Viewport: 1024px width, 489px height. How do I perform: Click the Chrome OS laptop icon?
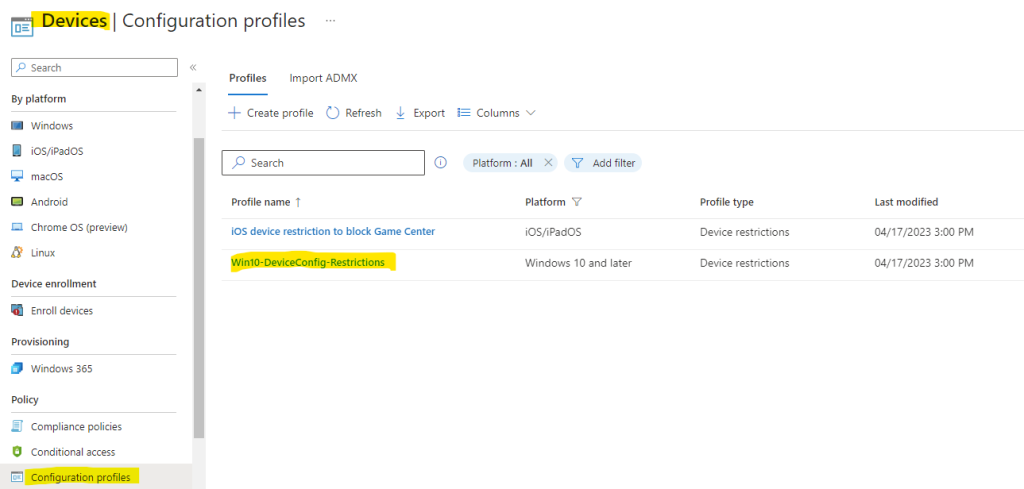[18, 227]
